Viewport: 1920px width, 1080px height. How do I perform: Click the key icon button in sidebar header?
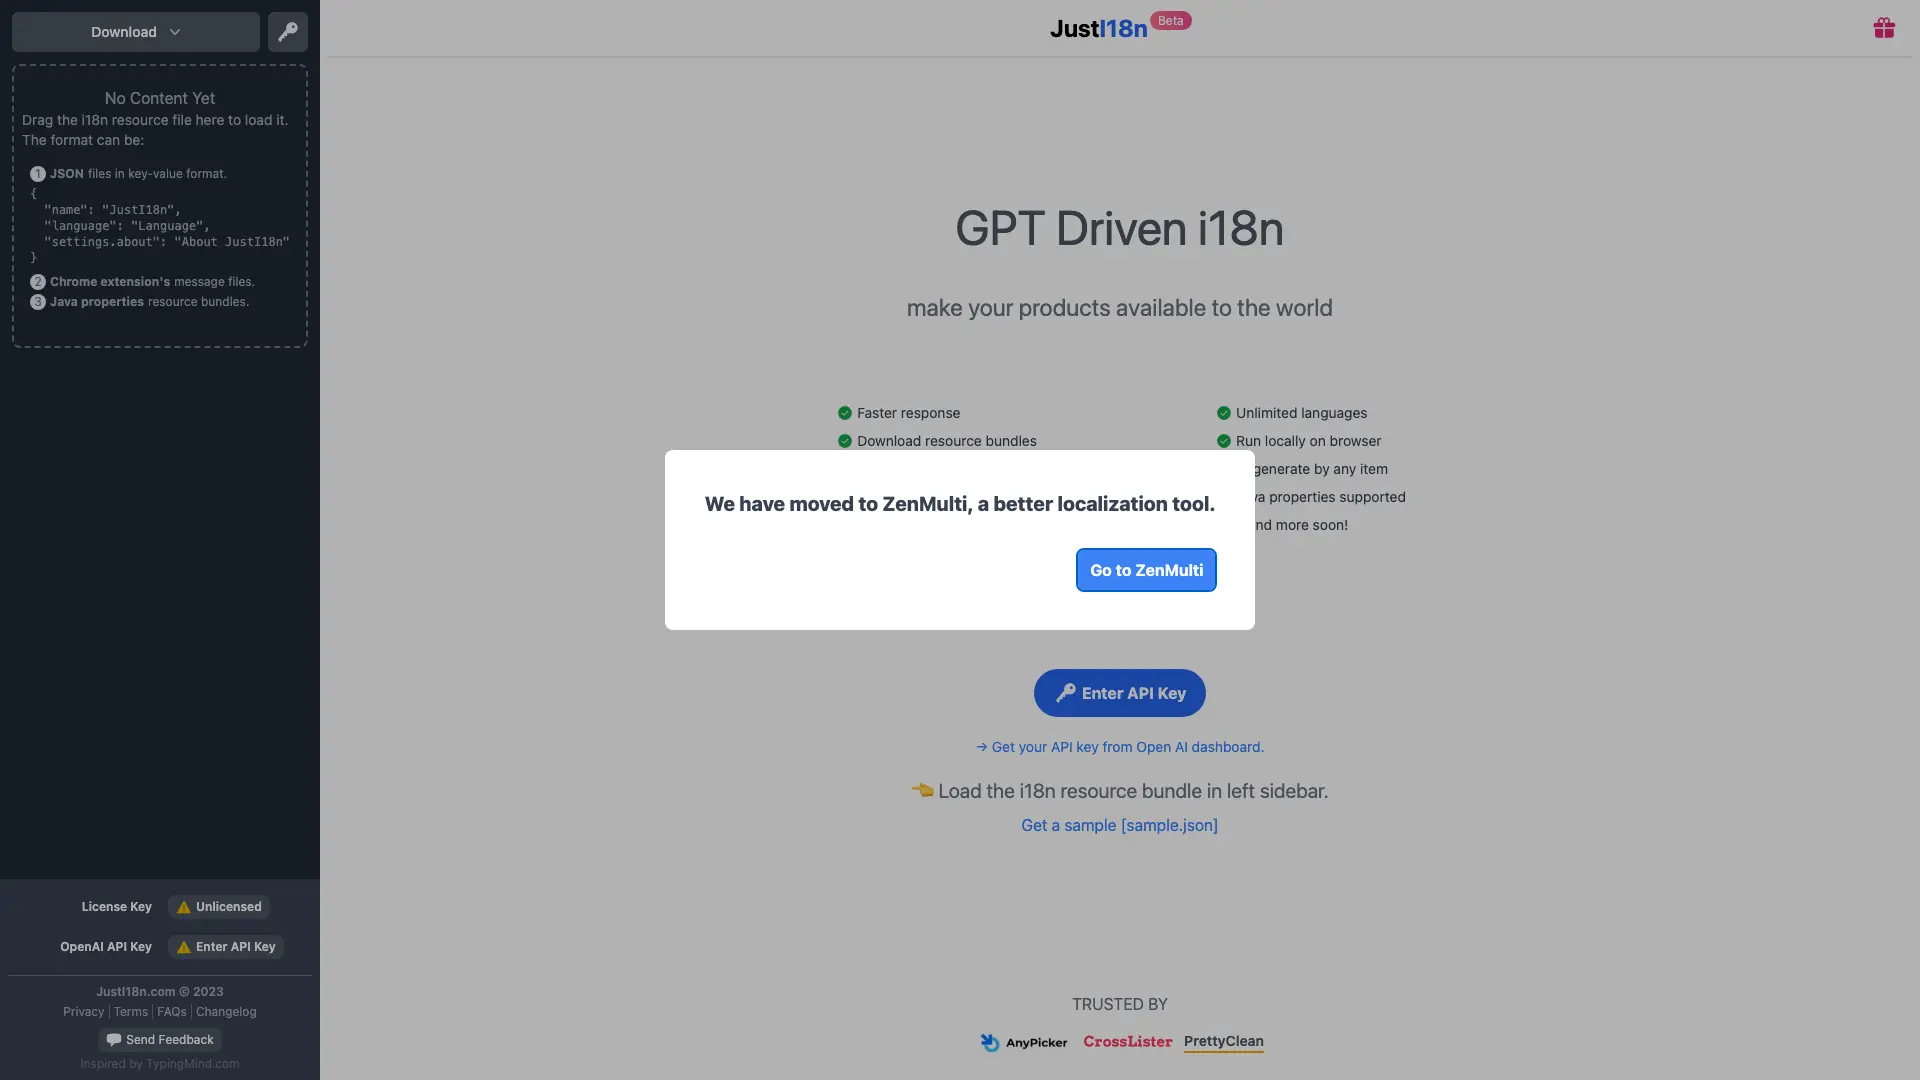coord(287,32)
